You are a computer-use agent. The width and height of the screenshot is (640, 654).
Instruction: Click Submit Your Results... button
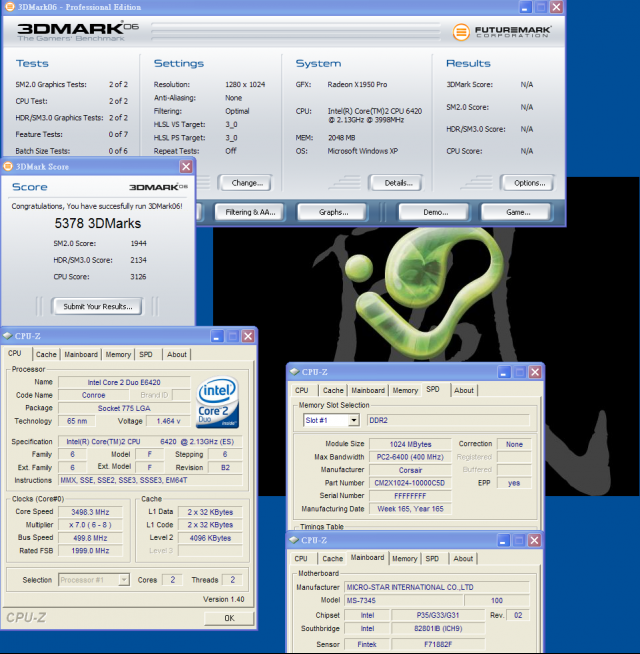(97, 307)
